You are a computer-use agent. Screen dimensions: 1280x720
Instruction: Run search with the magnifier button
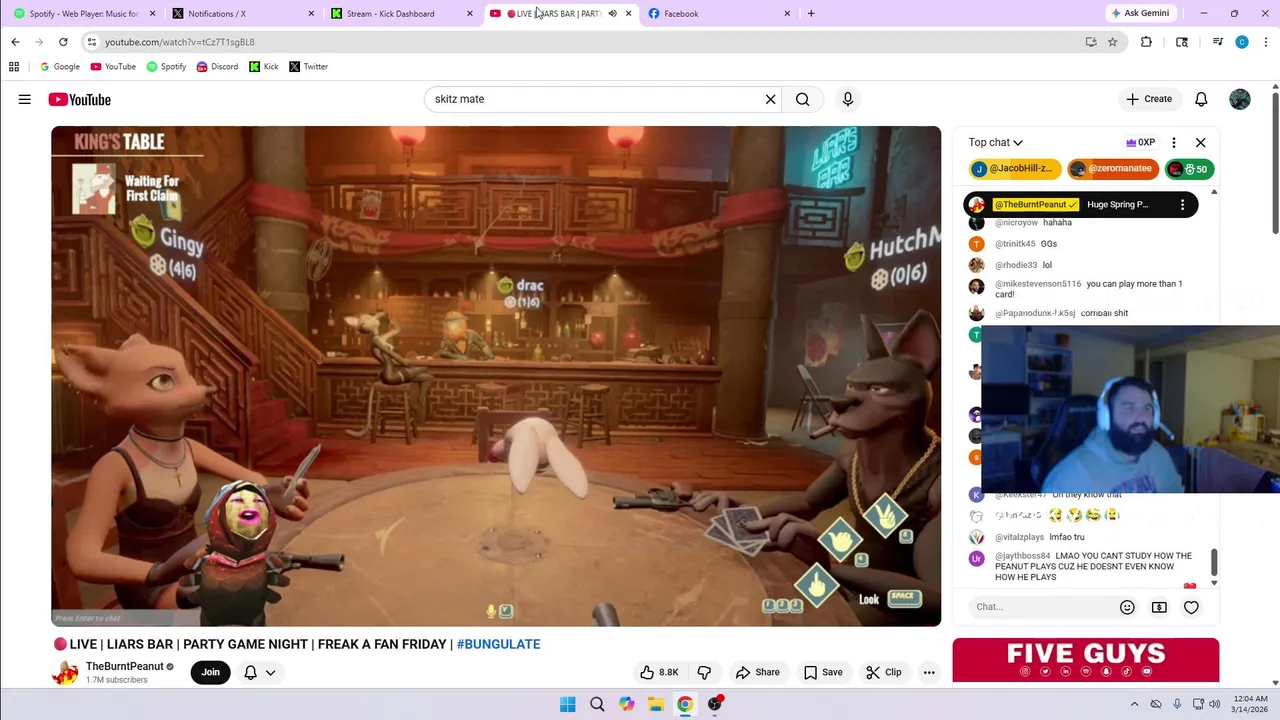(x=802, y=99)
